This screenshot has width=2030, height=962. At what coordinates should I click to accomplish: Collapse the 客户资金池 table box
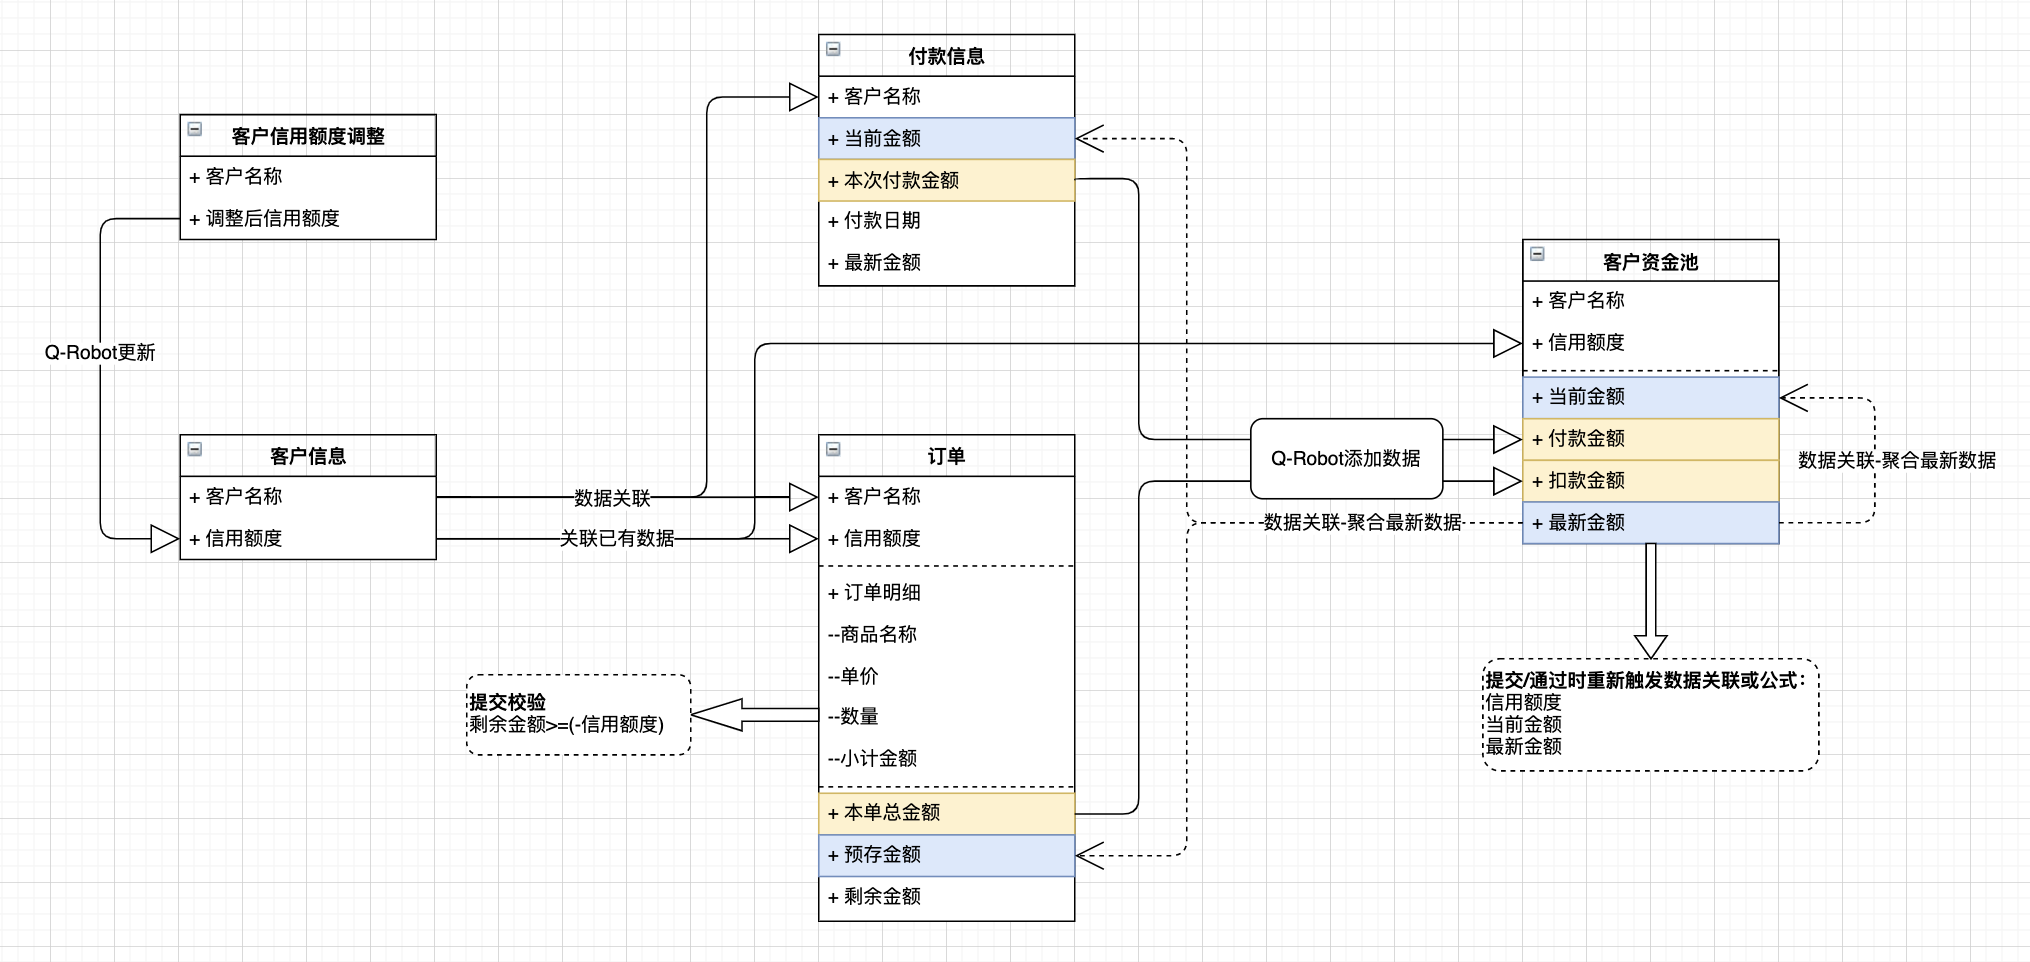pyautogui.click(x=1537, y=253)
